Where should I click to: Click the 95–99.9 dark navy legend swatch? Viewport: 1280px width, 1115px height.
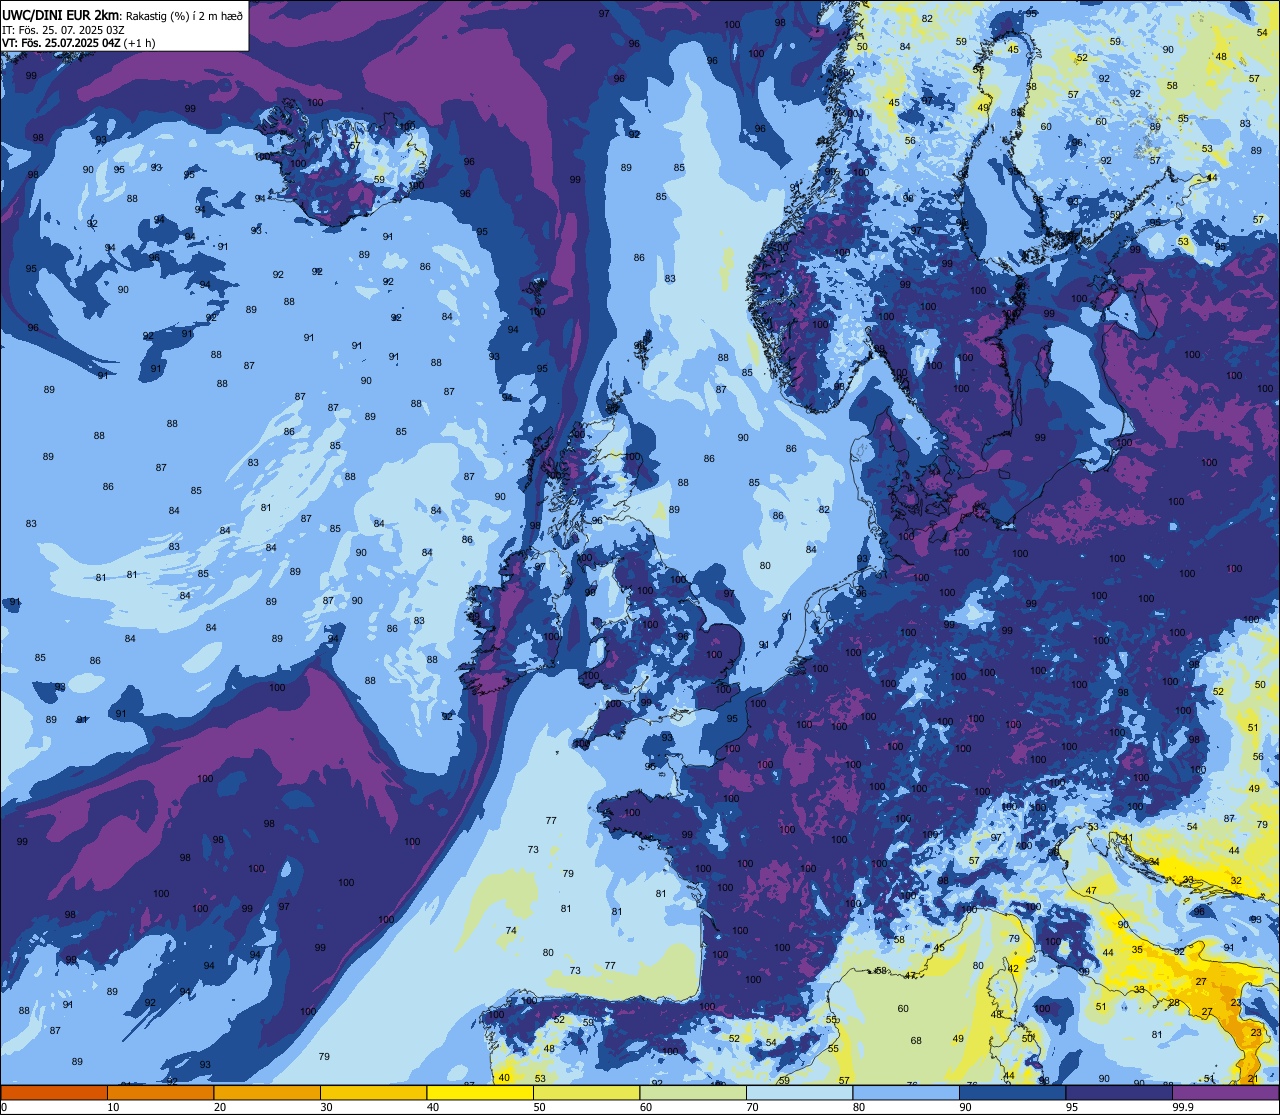(1119, 1092)
